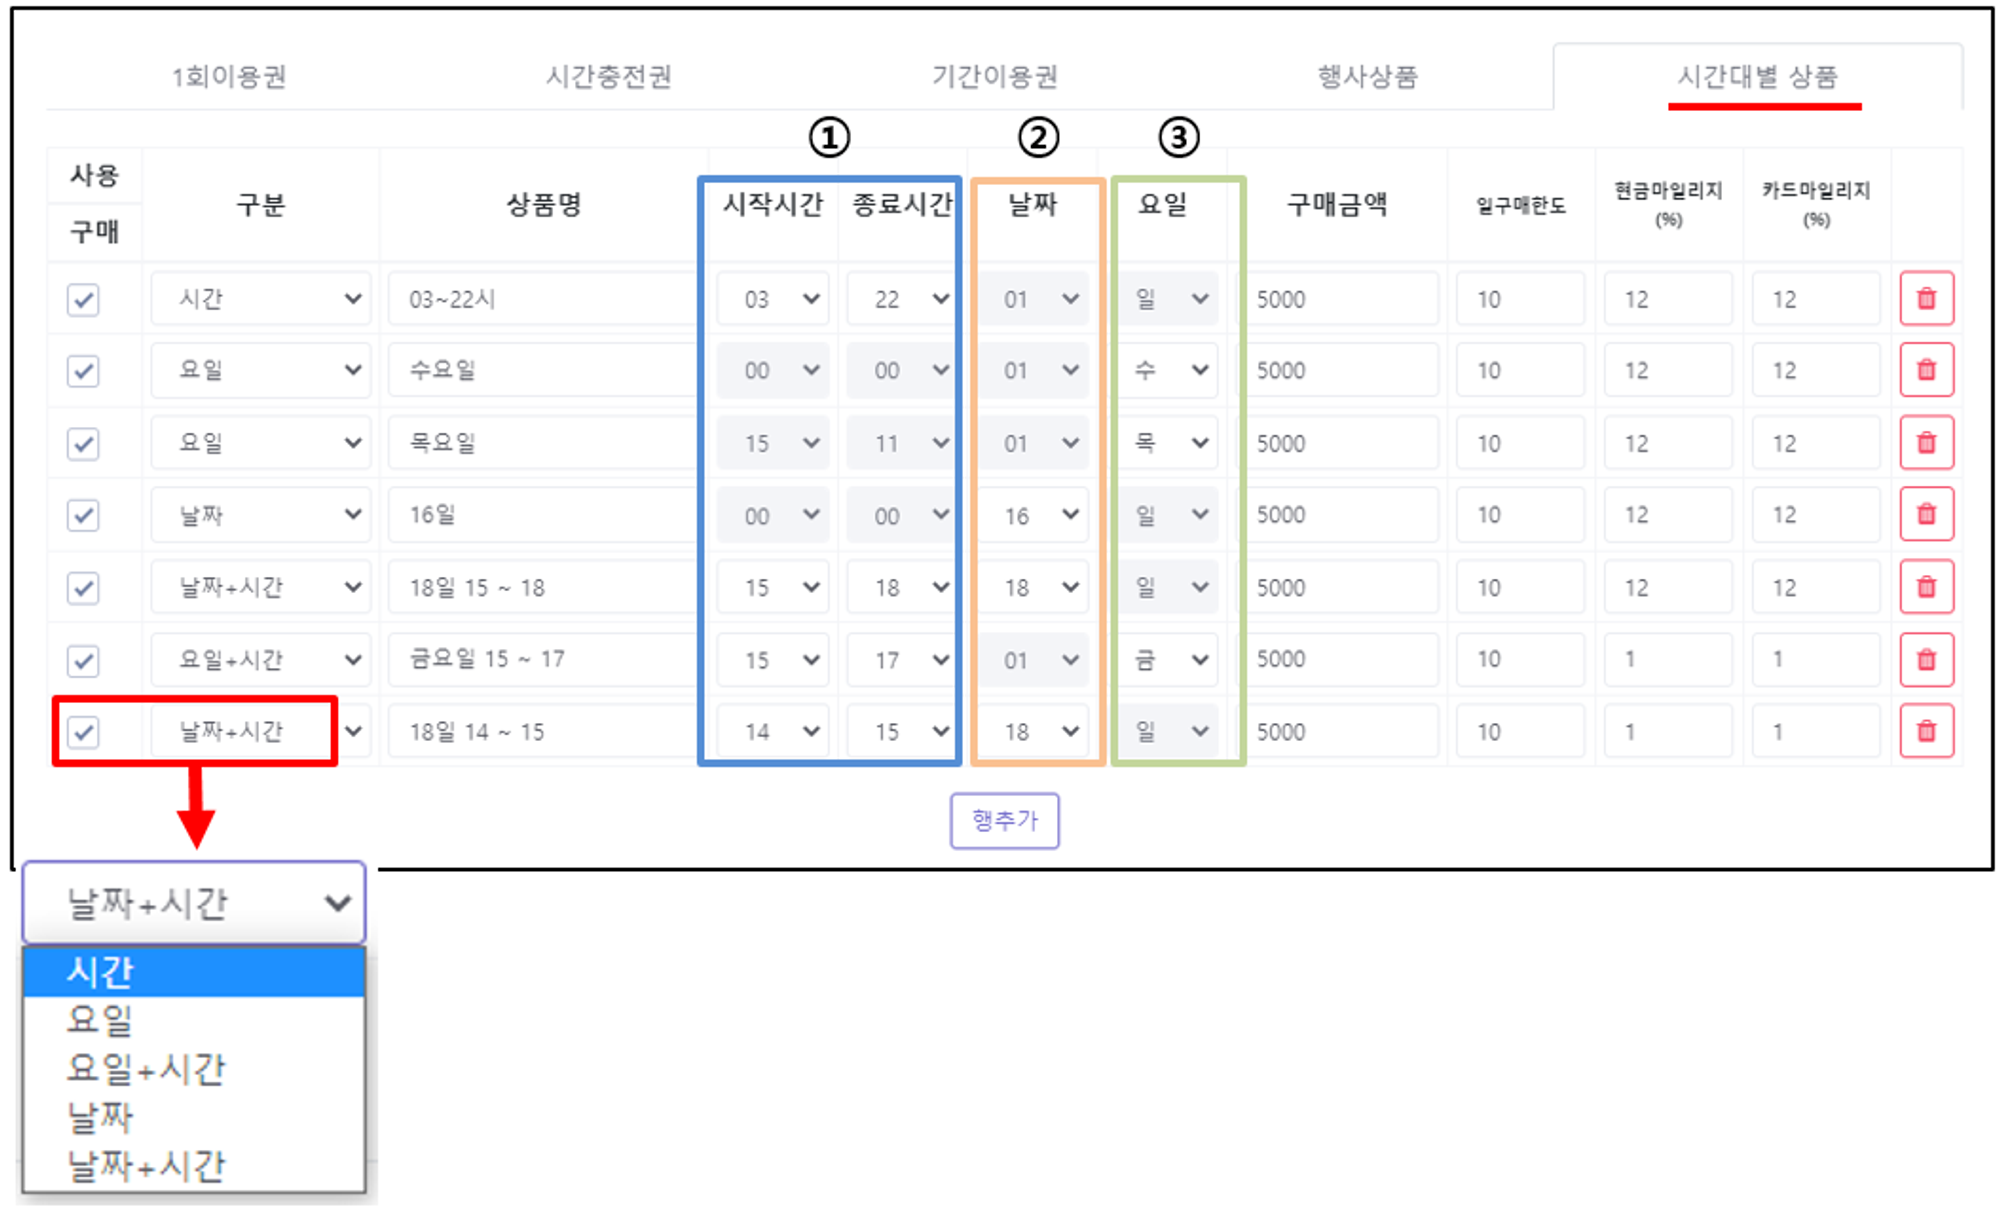Click the 상품명 field containing 16일
Viewport: 2000px width, 1209px height.
[540, 515]
